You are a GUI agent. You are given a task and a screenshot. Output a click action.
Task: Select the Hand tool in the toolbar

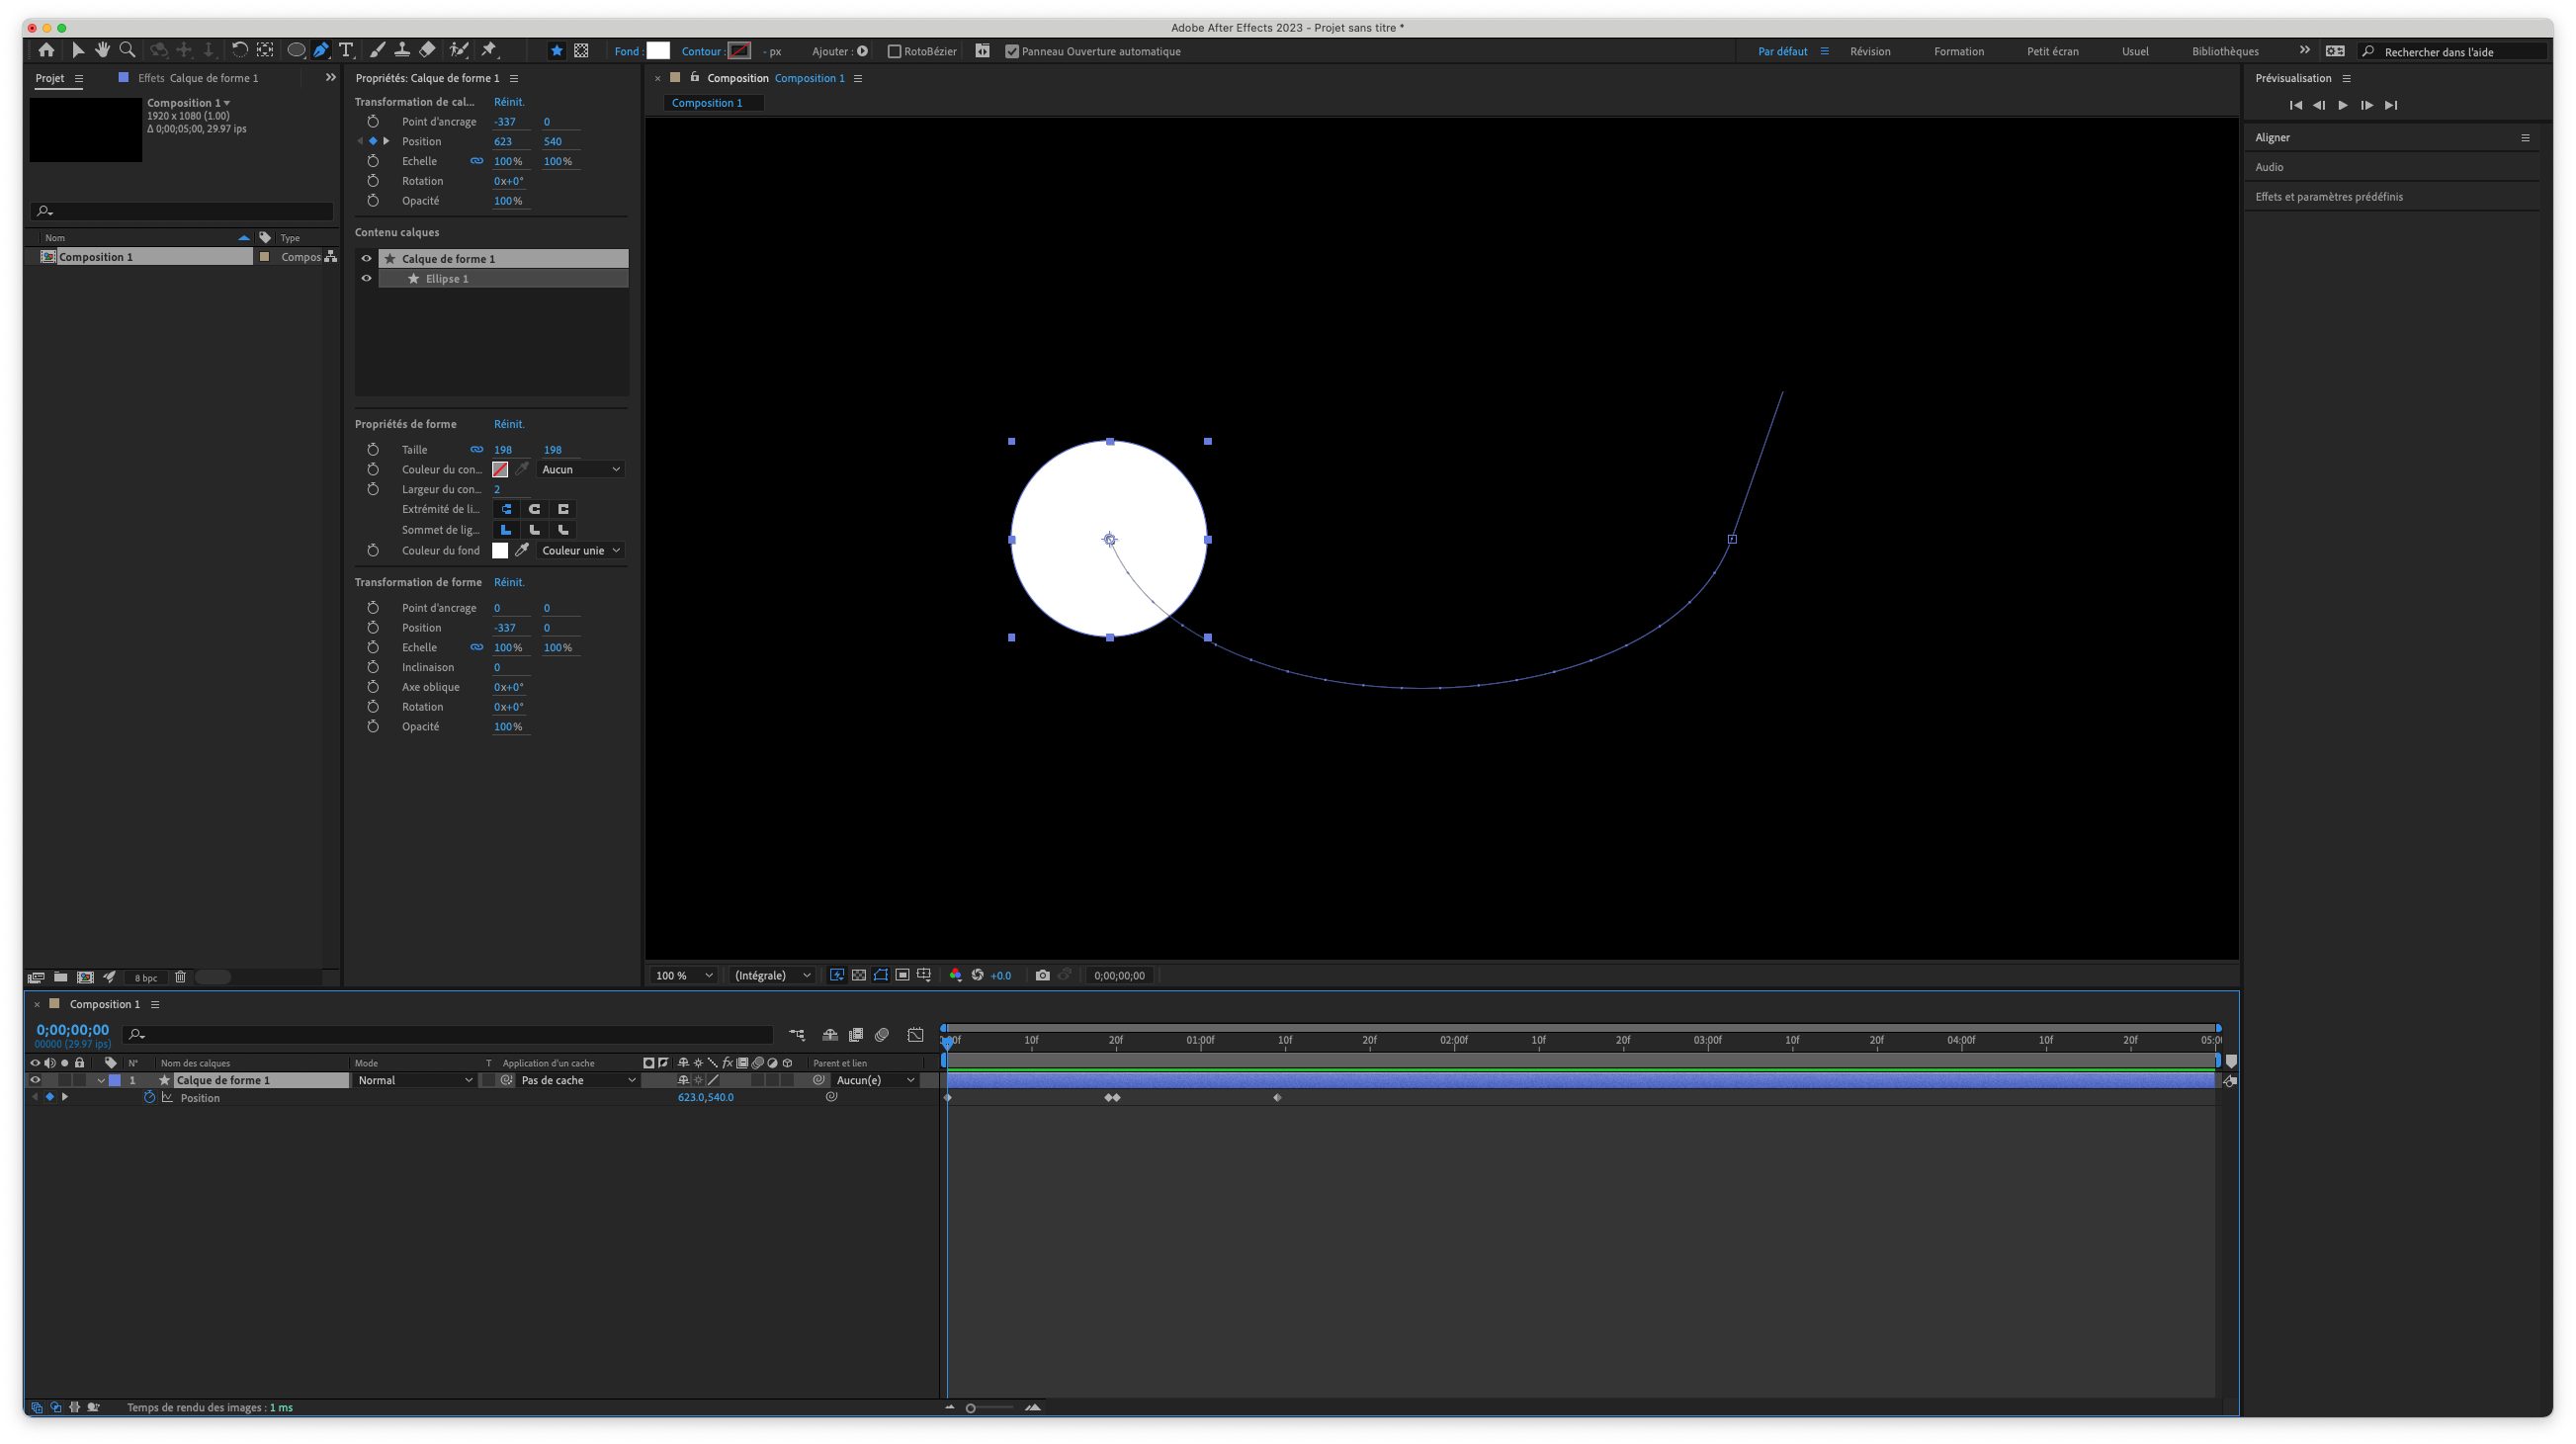[102, 50]
